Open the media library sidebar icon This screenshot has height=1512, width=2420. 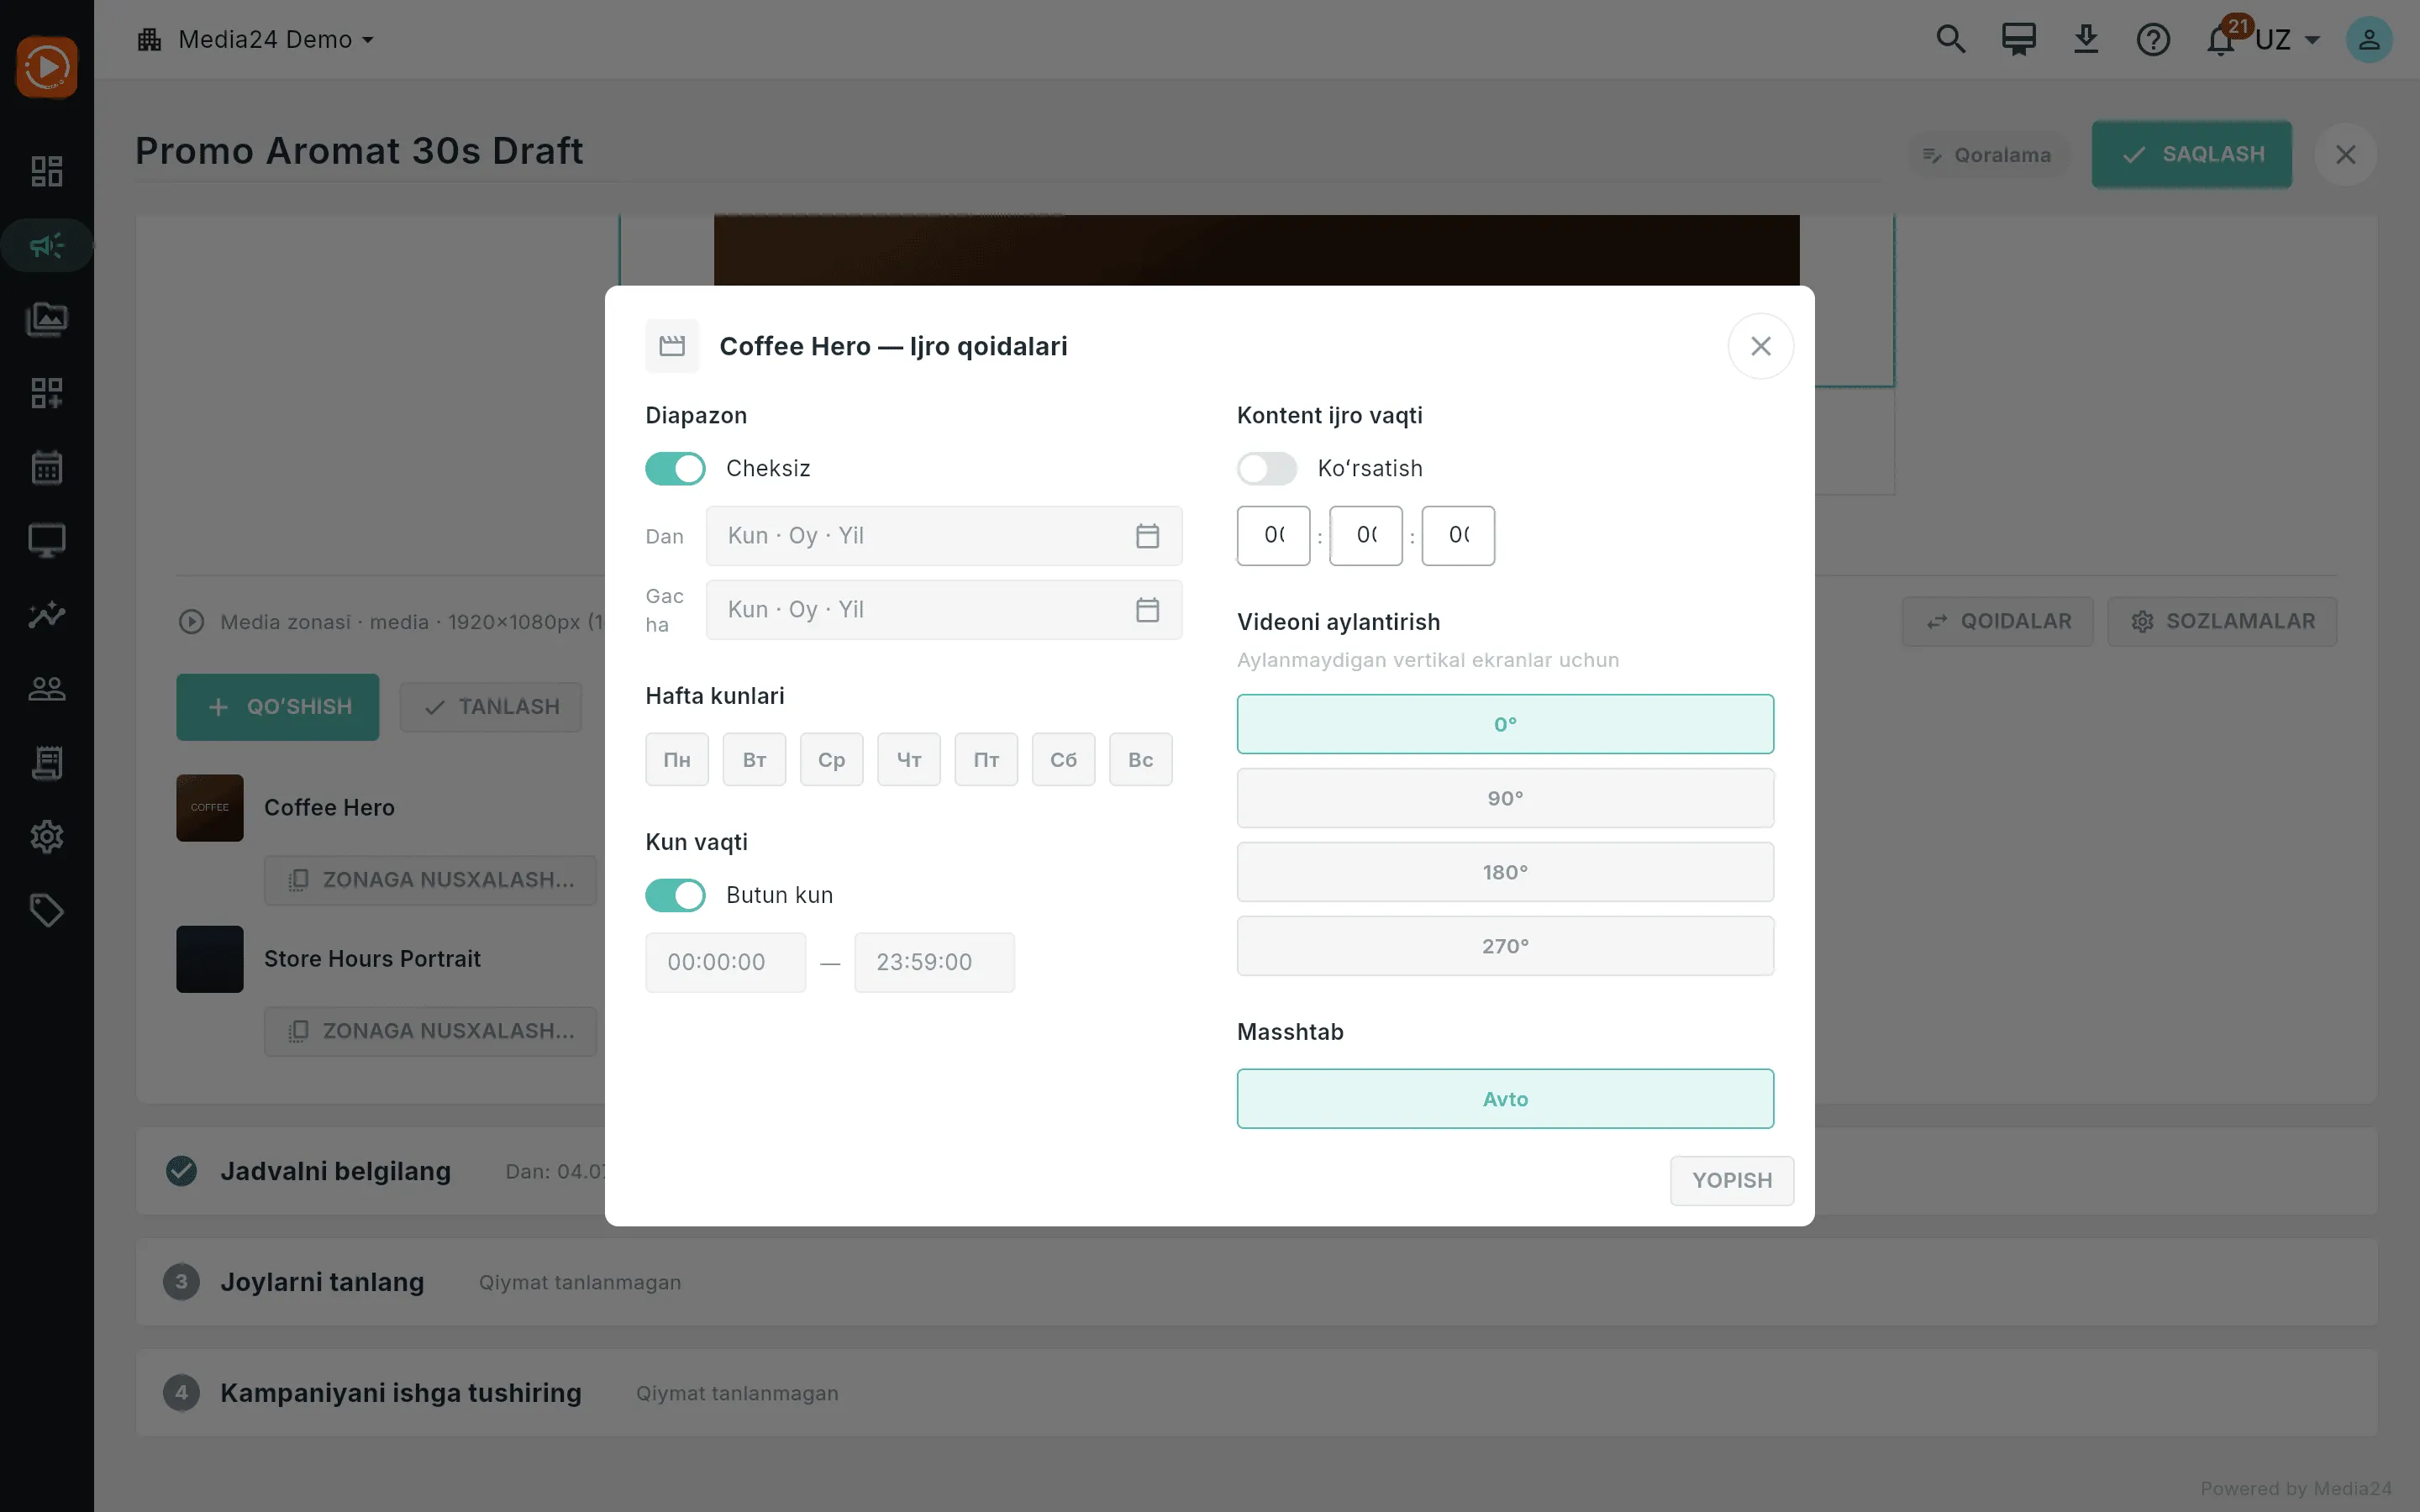[x=47, y=319]
